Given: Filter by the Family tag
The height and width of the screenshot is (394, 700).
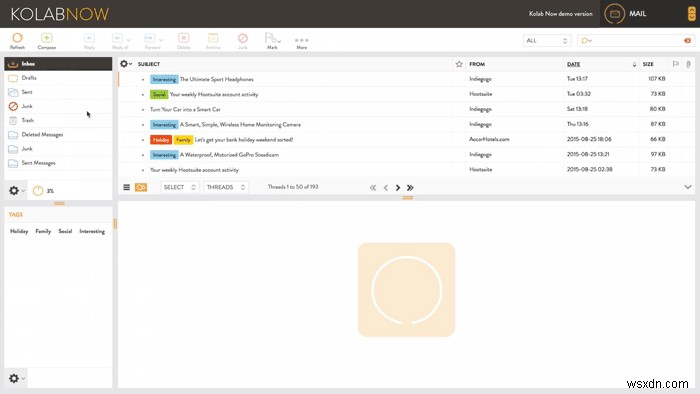Looking at the screenshot, I should pos(43,232).
